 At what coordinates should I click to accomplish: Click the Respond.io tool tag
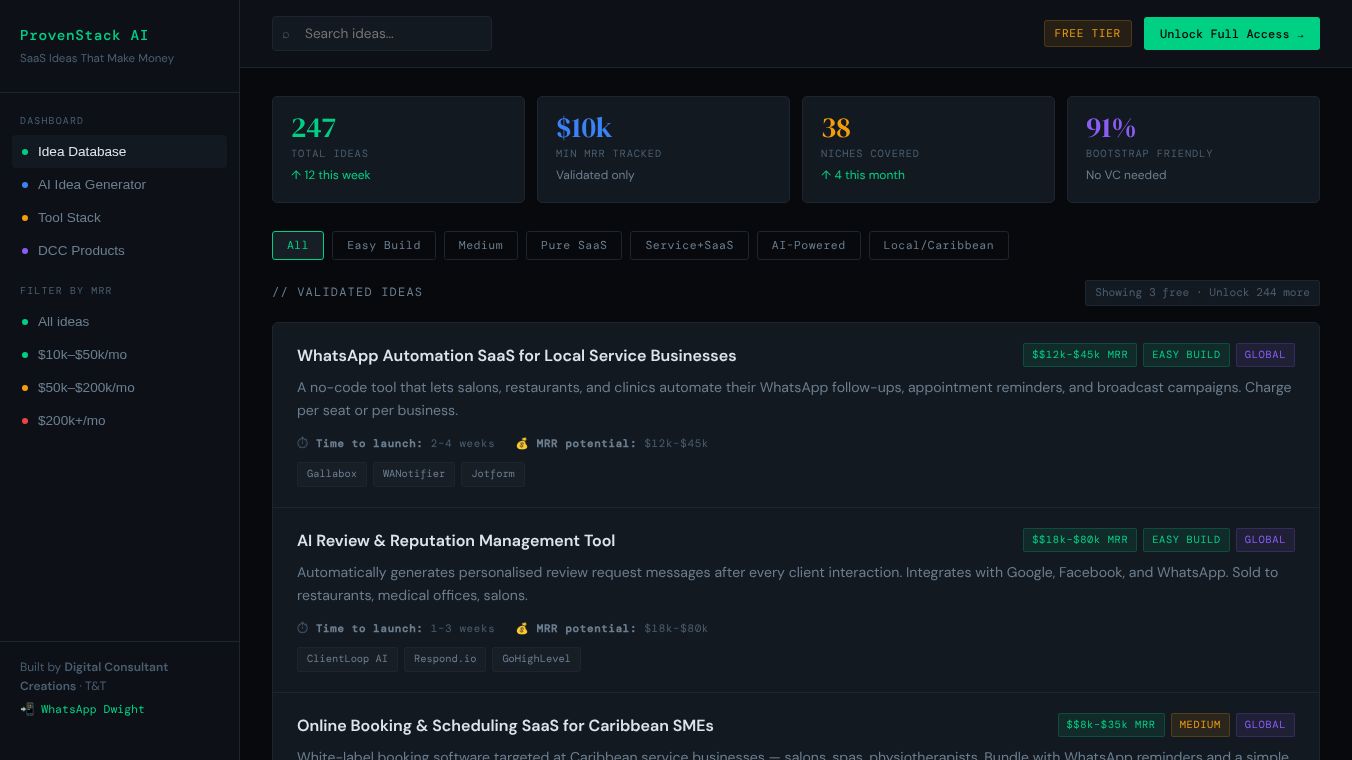(x=445, y=659)
